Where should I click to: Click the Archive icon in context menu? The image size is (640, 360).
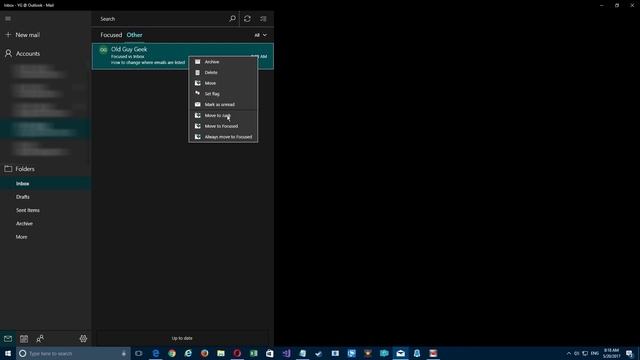click(x=198, y=62)
